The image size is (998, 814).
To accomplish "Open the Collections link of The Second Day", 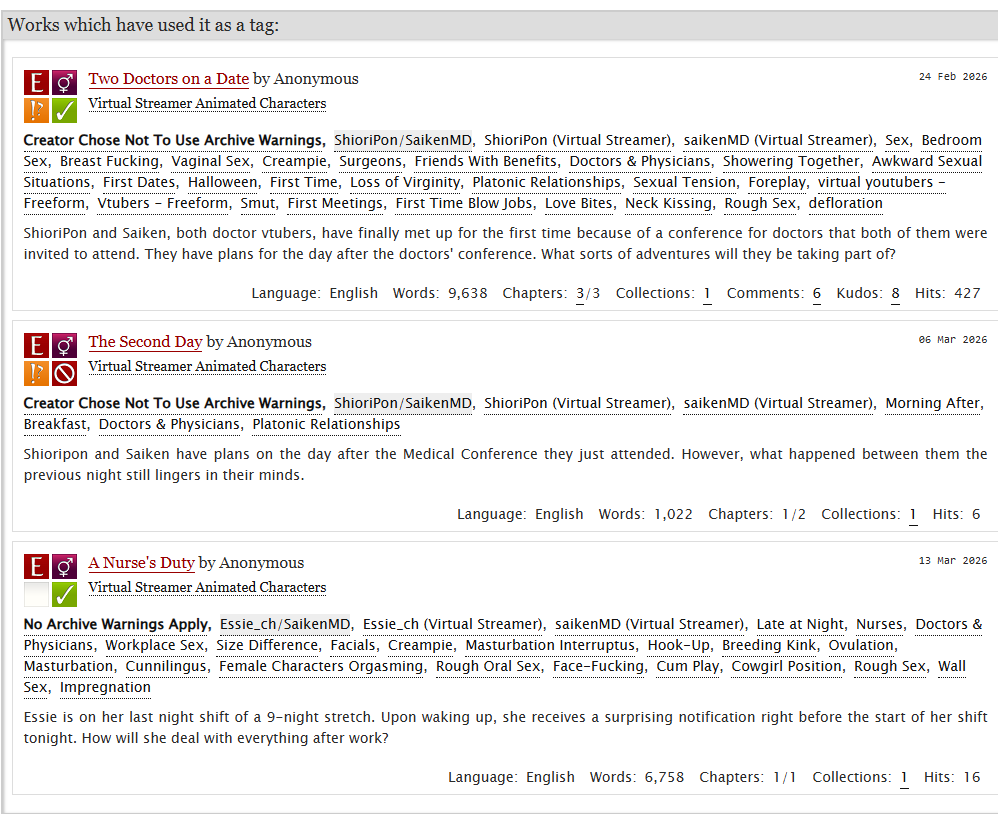I will [913, 515].
